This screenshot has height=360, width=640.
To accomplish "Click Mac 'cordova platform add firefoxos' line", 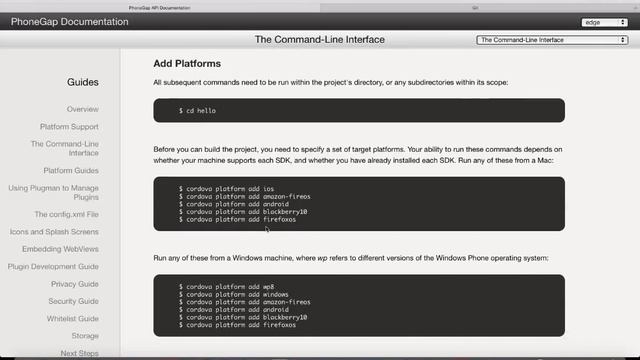I will tap(237, 220).
